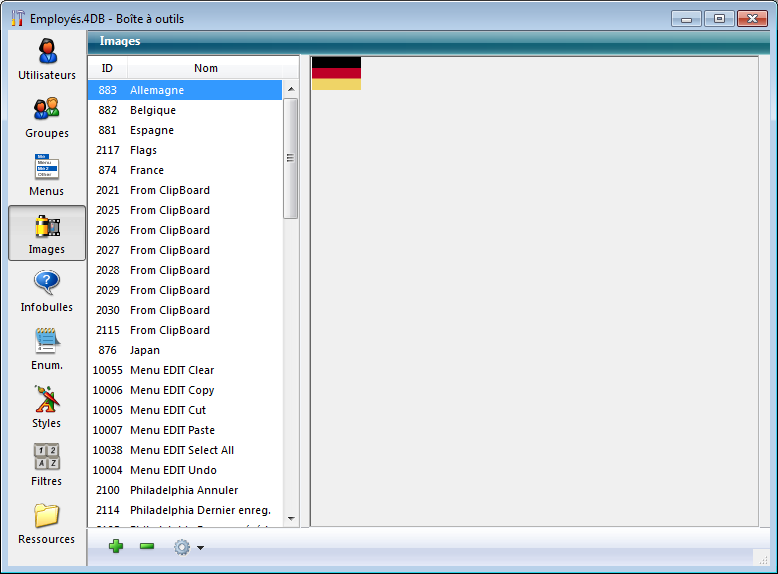Click the green plus add image button
The width and height of the screenshot is (778, 574).
(x=116, y=546)
